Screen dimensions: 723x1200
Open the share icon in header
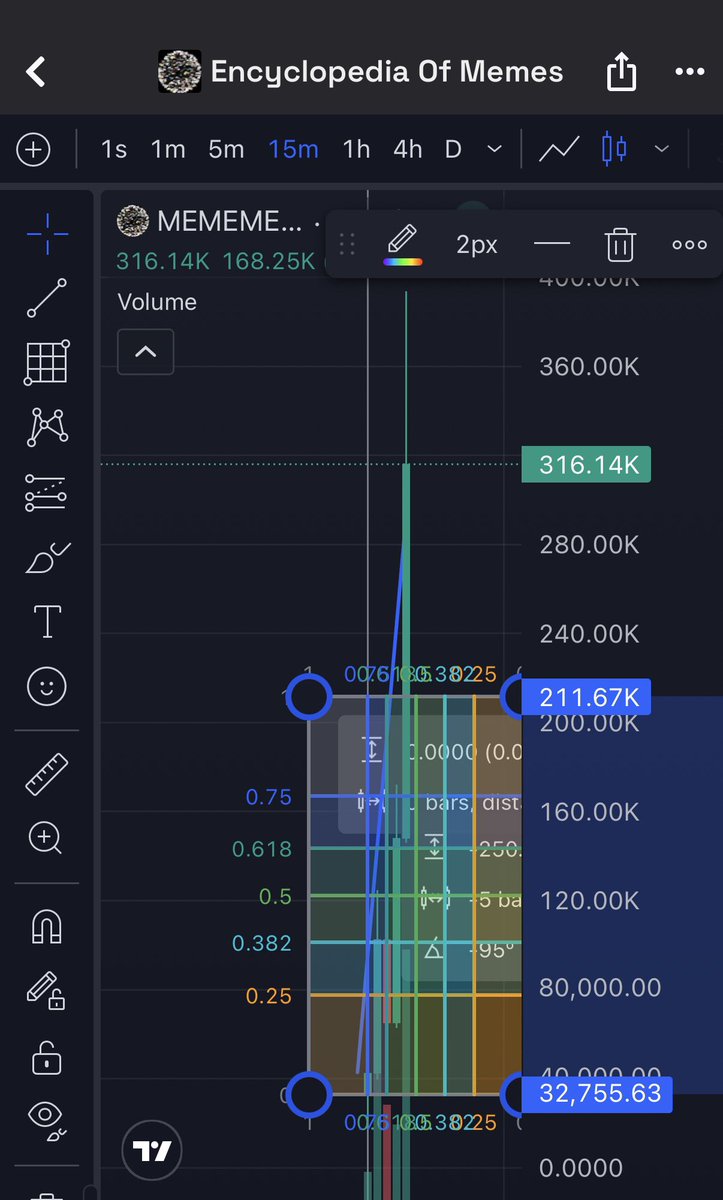pyautogui.click(x=621, y=71)
